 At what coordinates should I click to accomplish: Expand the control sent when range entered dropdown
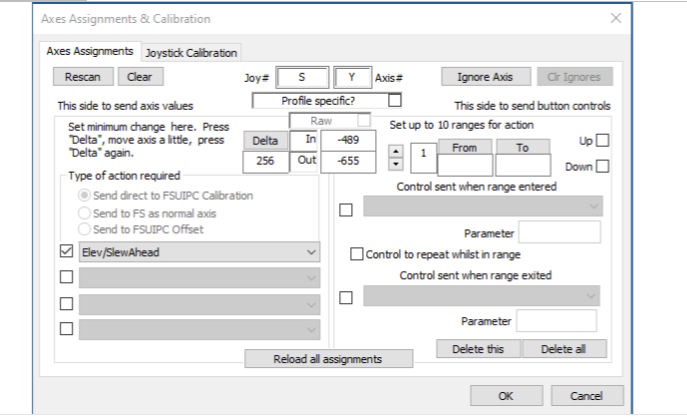point(595,207)
